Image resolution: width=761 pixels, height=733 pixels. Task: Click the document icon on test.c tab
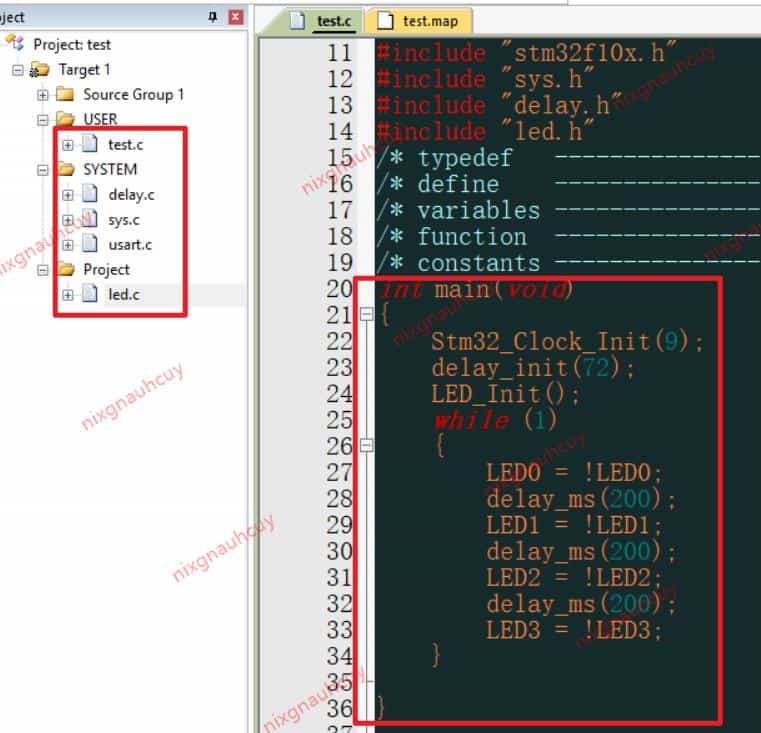[297, 21]
